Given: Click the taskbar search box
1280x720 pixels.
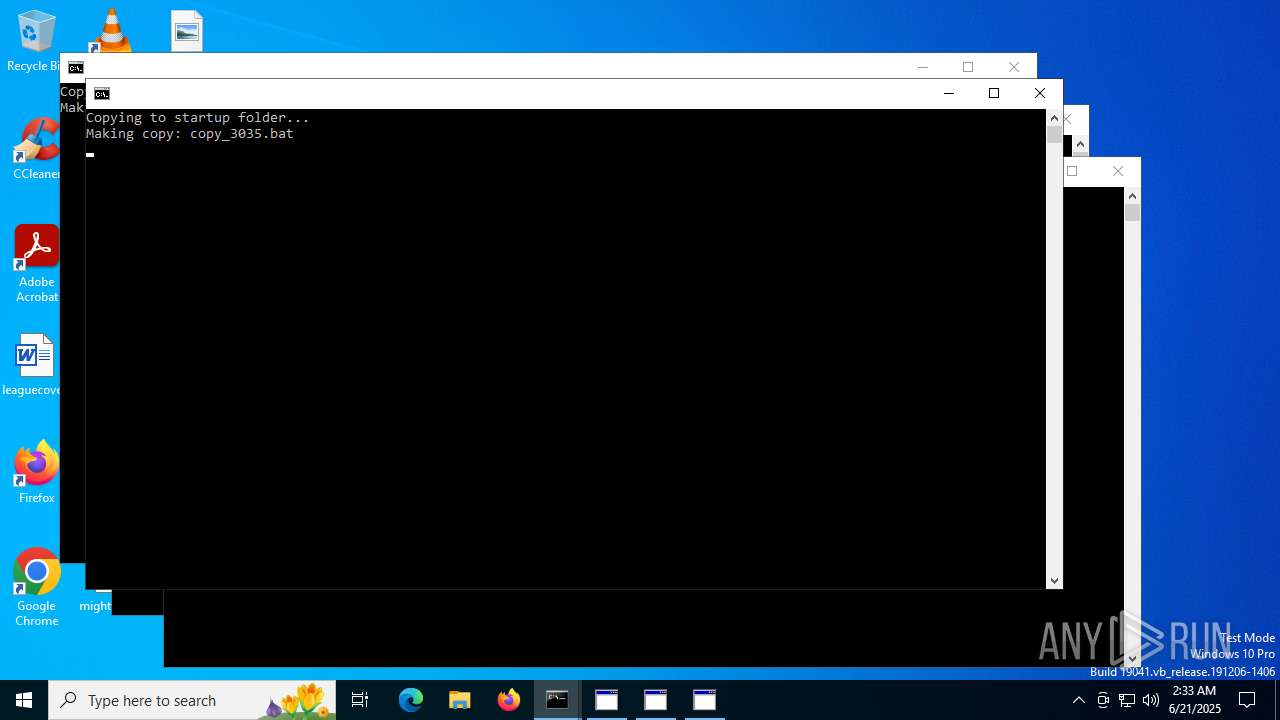Looking at the screenshot, I should point(192,700).
